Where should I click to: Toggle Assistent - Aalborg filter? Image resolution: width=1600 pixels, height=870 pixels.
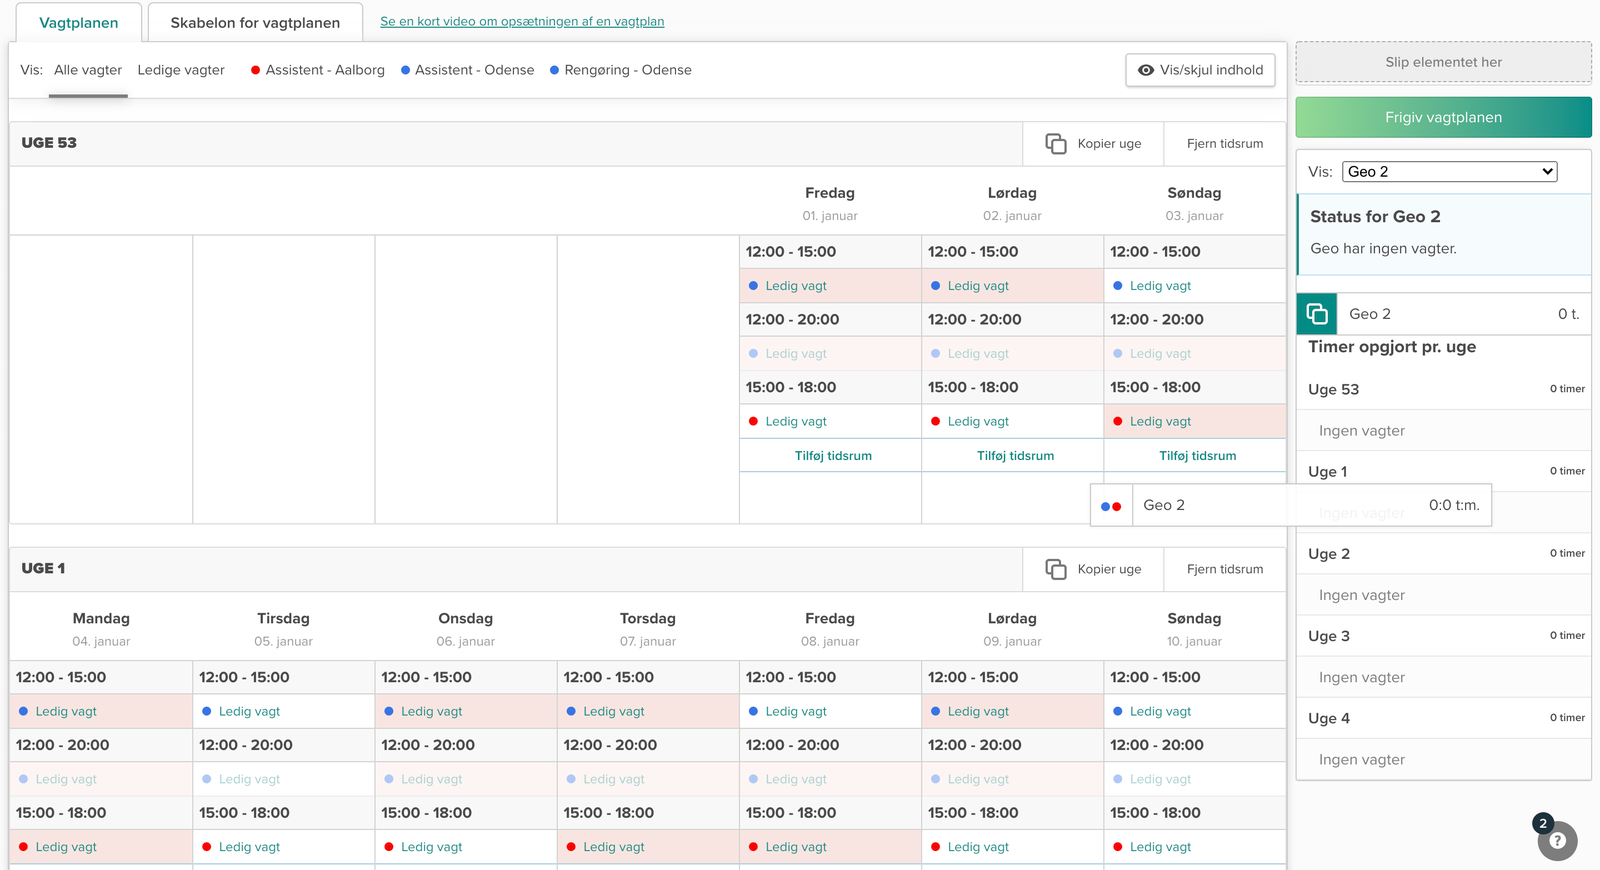point(318,70)
